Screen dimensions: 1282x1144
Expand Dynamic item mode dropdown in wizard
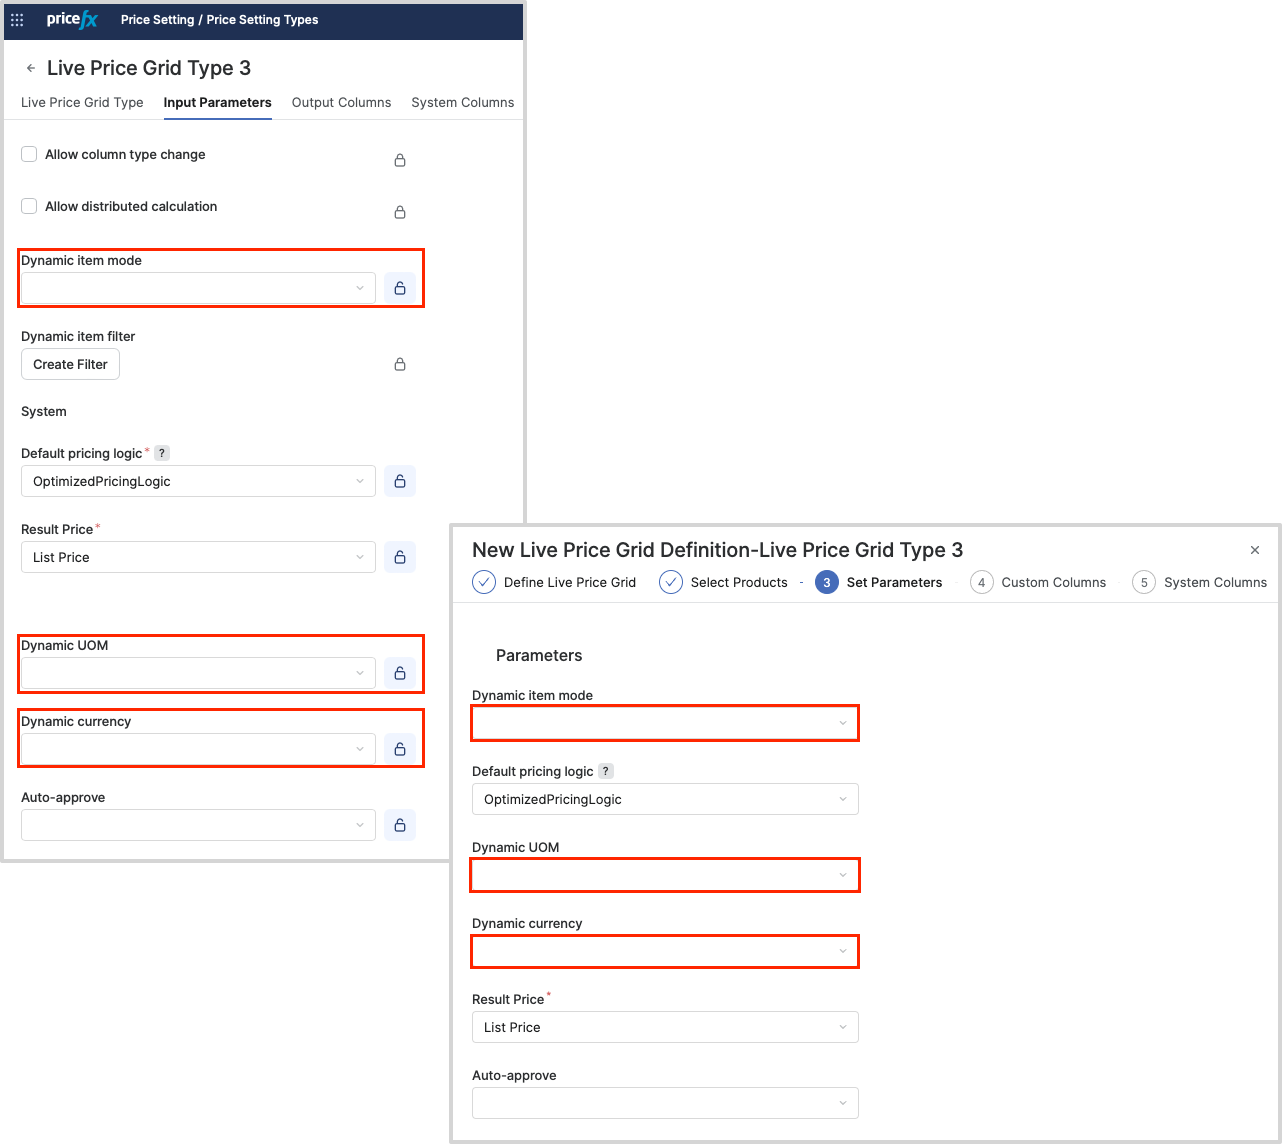coord(665,723)
